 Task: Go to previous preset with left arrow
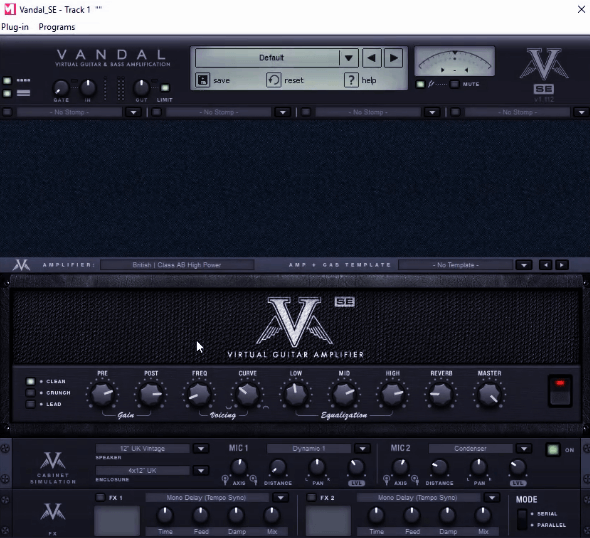[x=372, y=58]
